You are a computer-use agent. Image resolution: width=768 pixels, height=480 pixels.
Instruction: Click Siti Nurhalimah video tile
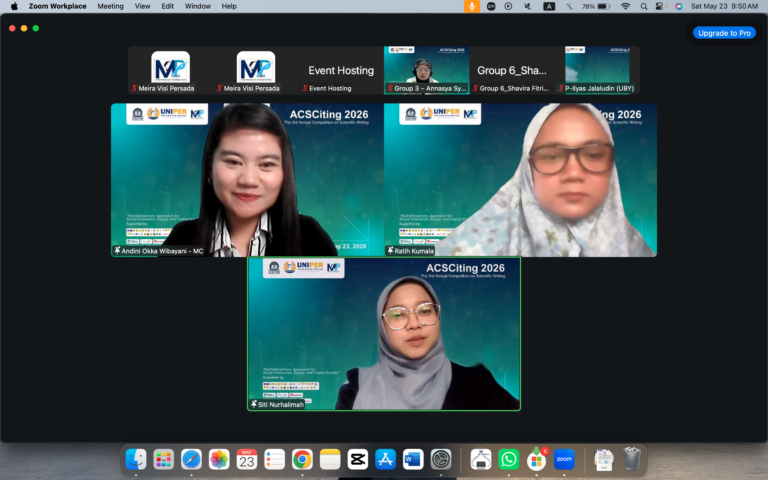click(x=384, y=334)
